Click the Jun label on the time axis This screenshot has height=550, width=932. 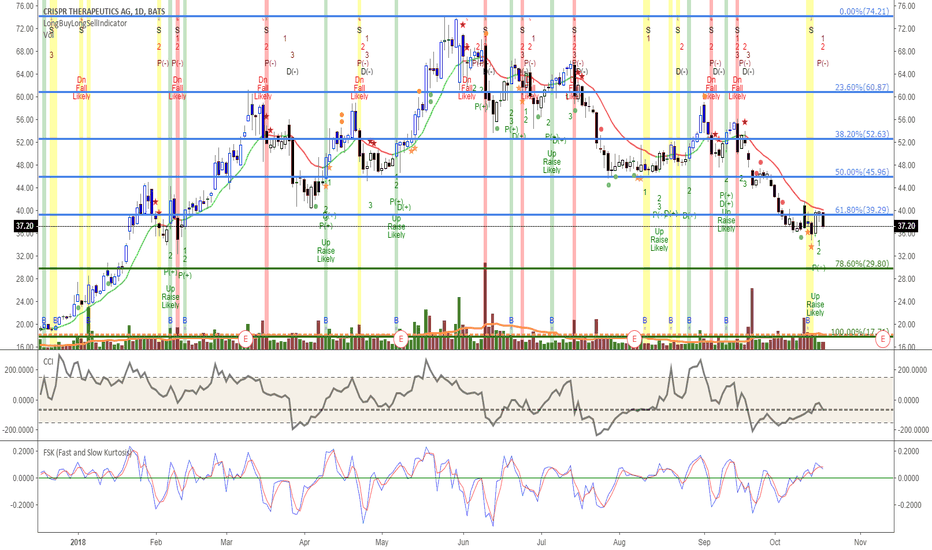pos(463,542)
